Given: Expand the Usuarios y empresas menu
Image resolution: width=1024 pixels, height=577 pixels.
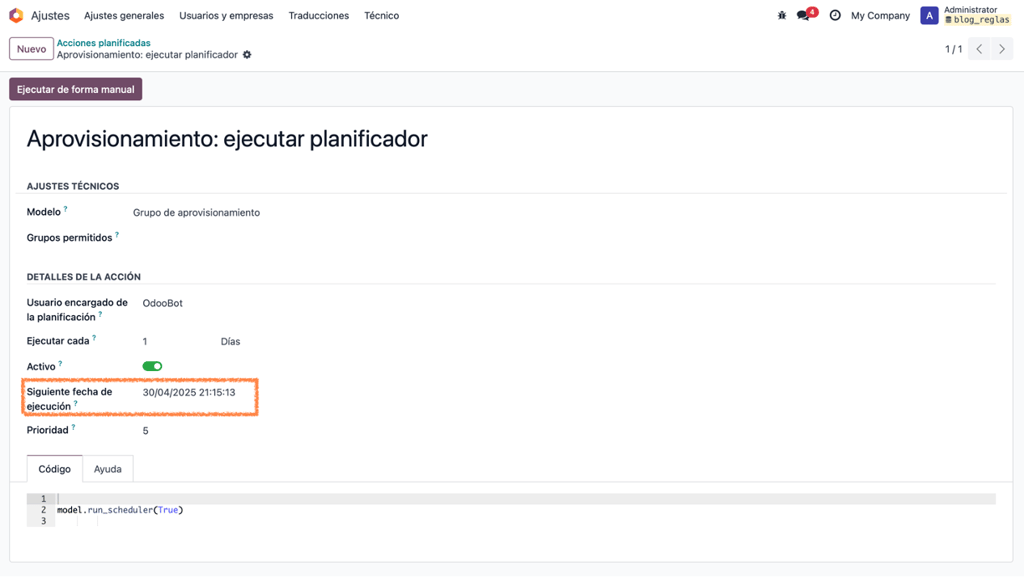Looking at the screenshot, I should tap(226, 16).
